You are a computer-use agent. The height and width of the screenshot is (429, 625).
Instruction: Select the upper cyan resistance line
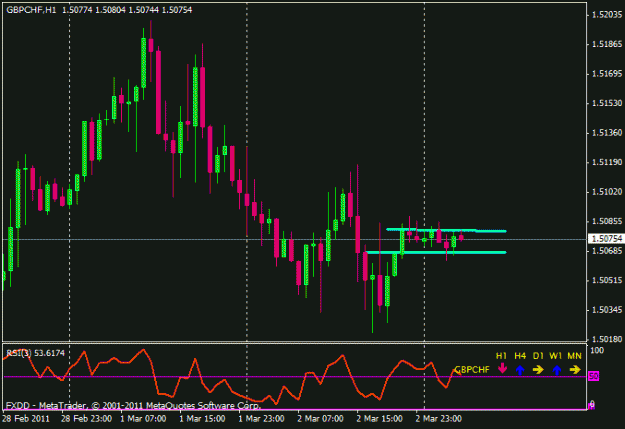[446, 230]
